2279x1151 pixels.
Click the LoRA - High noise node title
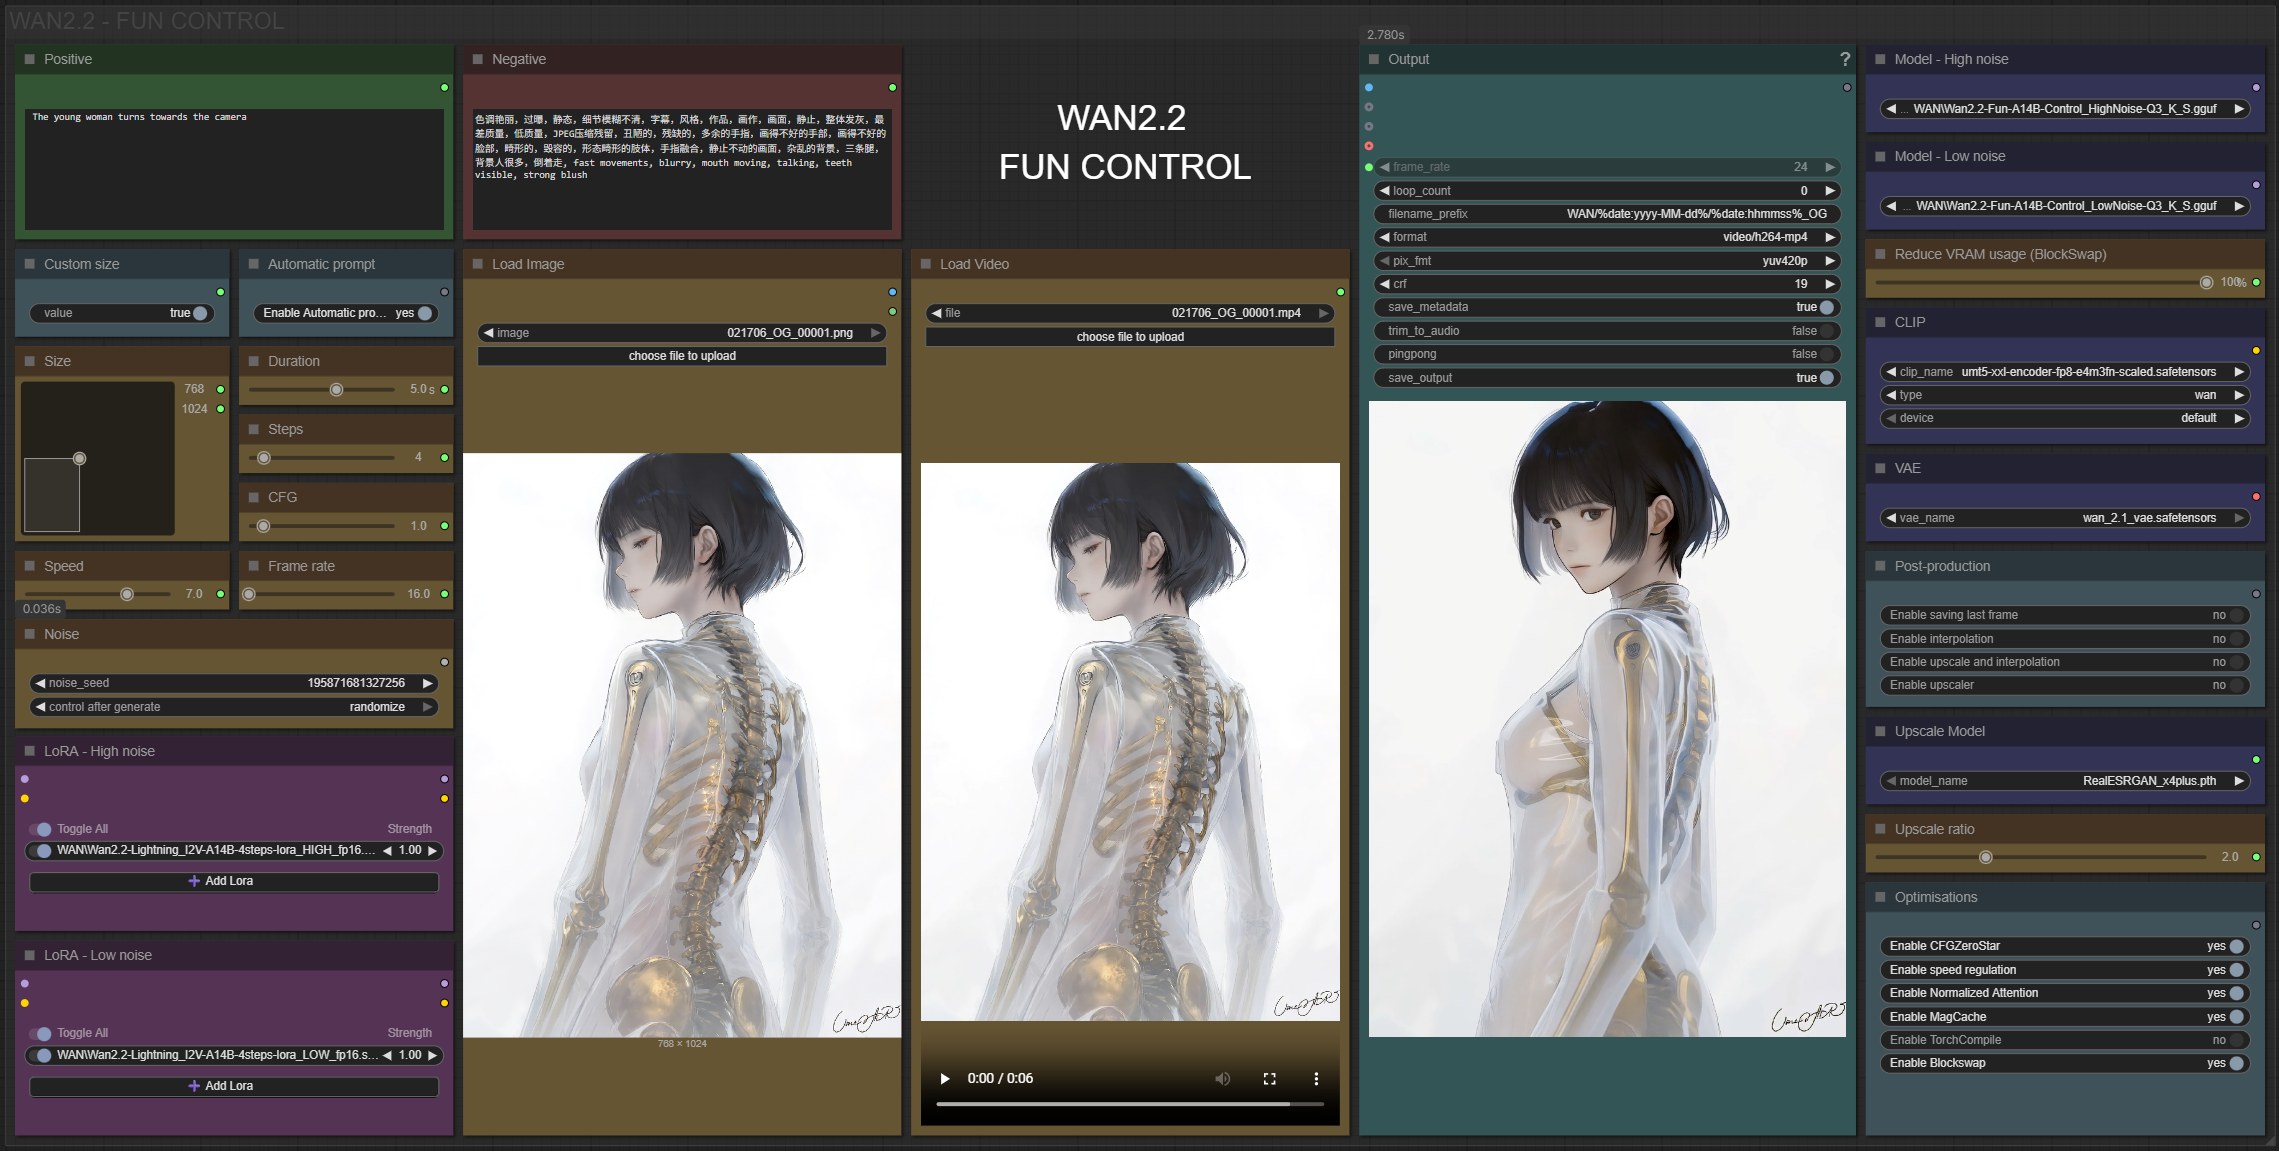point(99,751)
